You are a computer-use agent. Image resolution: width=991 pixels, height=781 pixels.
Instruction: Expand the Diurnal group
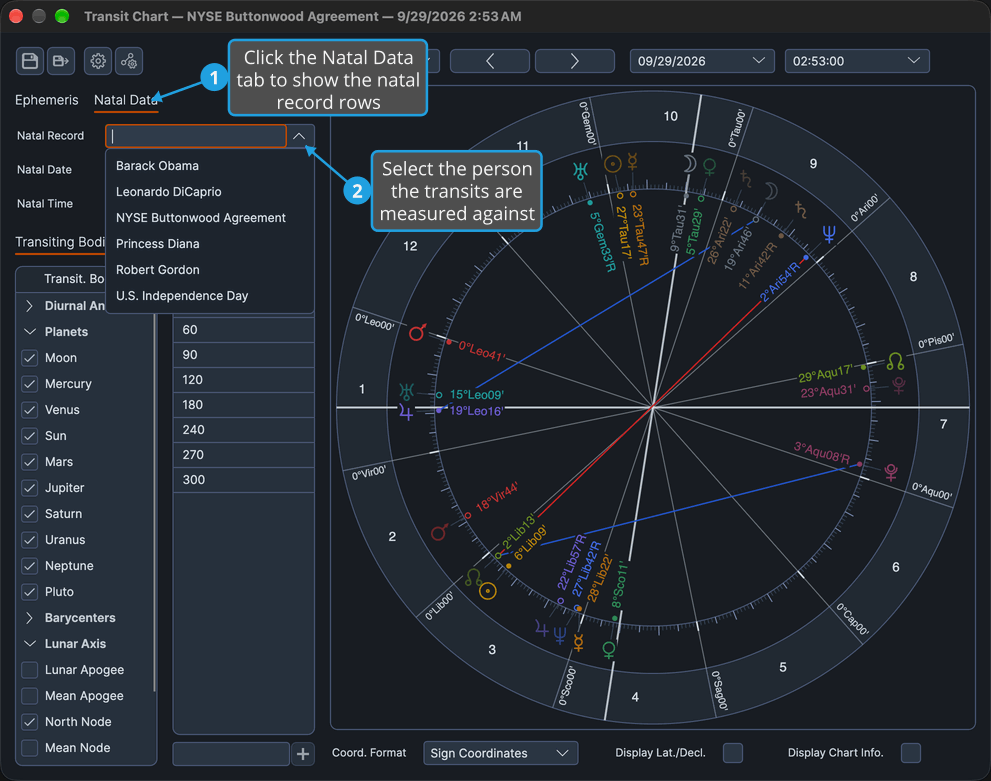coord(29,306)
